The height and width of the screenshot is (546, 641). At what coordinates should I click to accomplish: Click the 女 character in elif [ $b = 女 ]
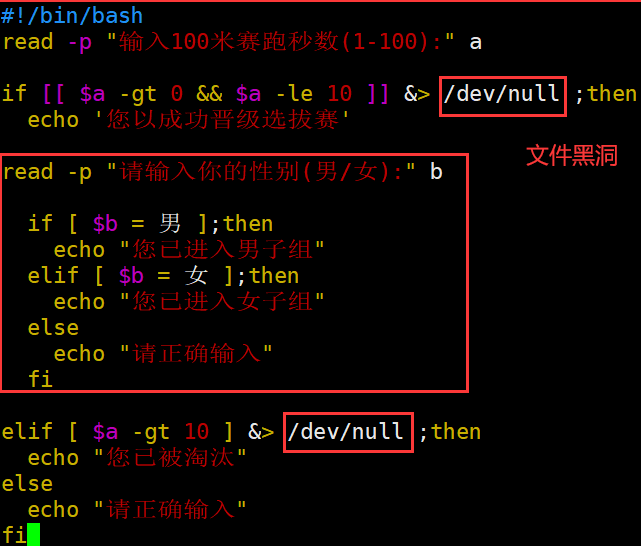[196, 276]
